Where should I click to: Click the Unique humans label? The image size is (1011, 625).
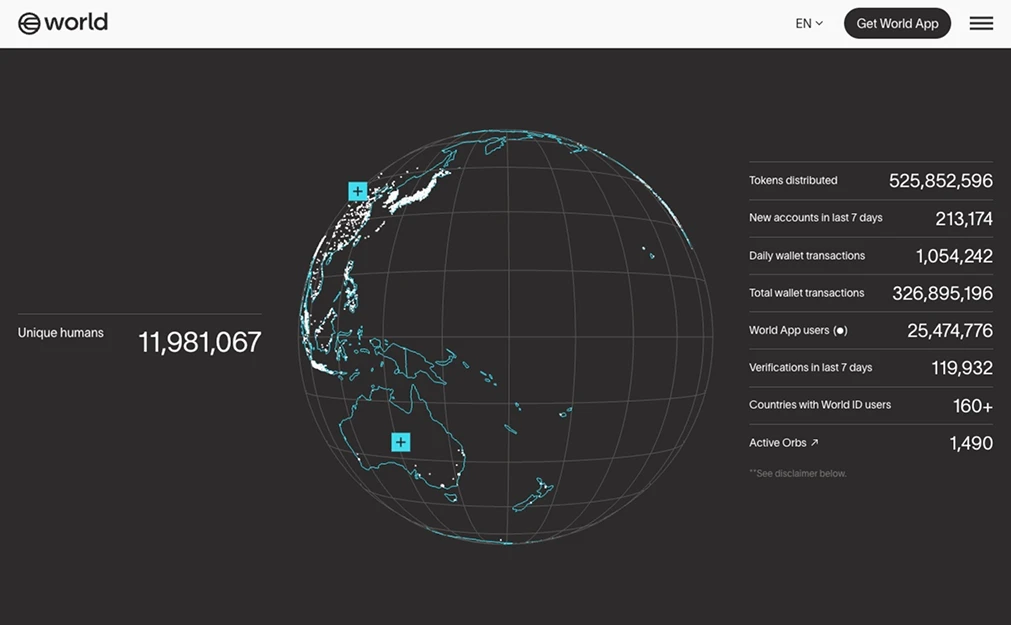[x=61, y=333]
